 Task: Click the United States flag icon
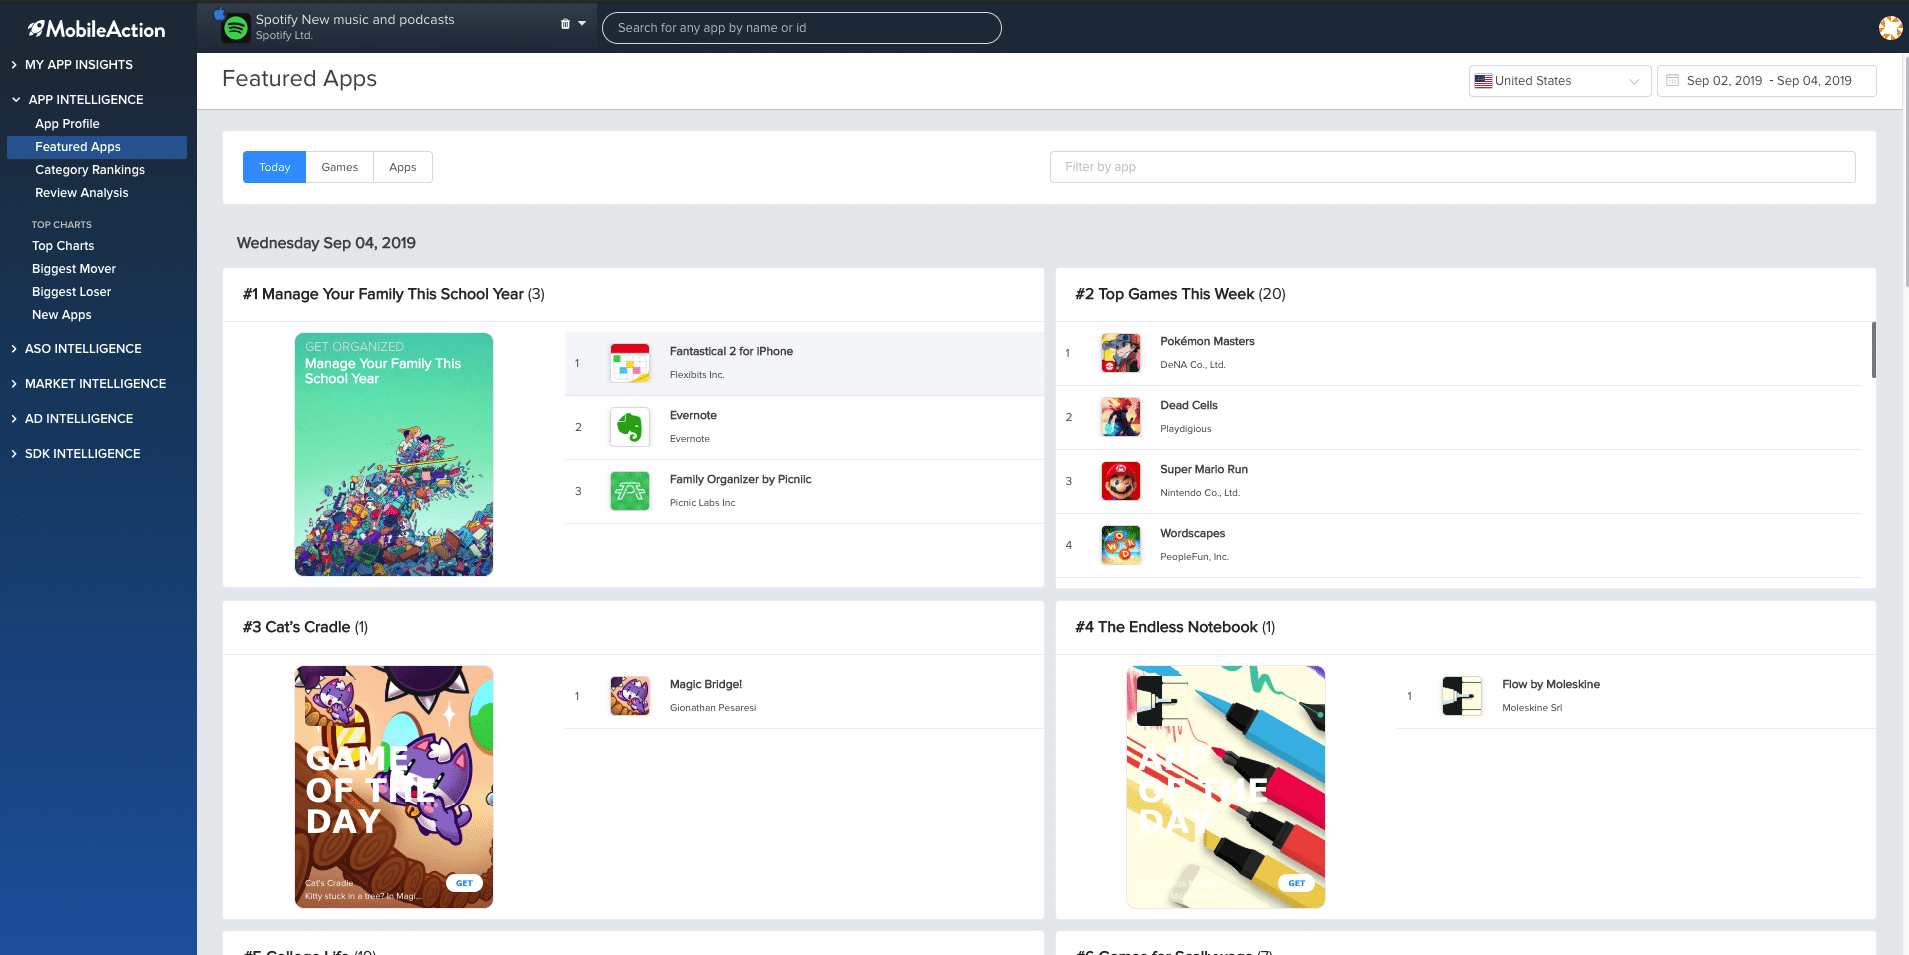(1483, 81)
